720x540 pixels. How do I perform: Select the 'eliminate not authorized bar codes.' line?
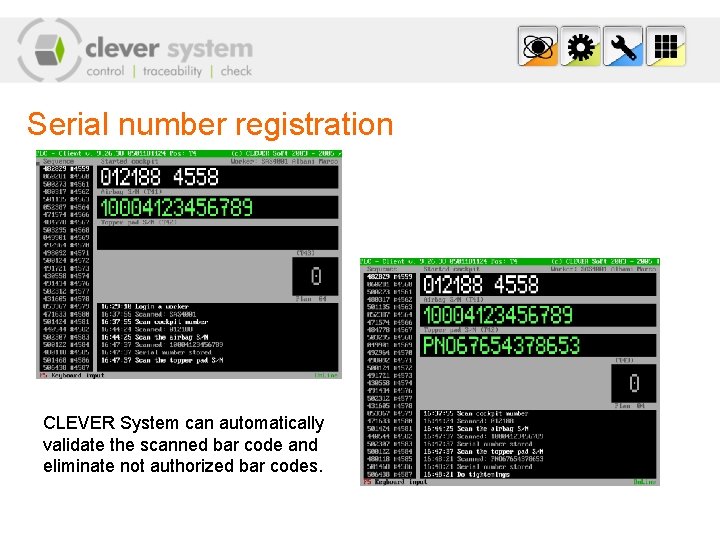[183, 466]
